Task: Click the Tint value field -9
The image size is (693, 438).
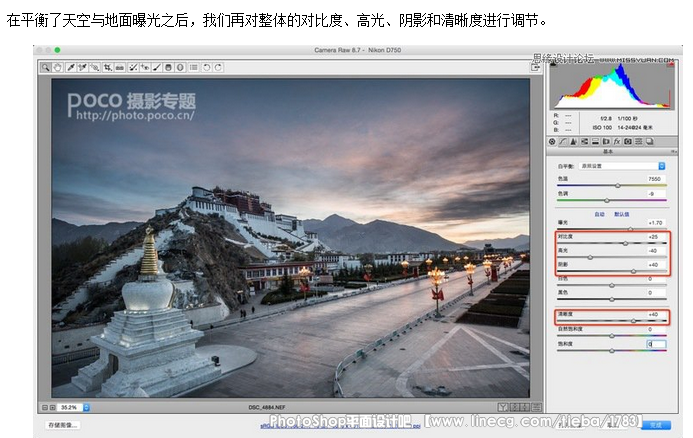Action: 656,193
